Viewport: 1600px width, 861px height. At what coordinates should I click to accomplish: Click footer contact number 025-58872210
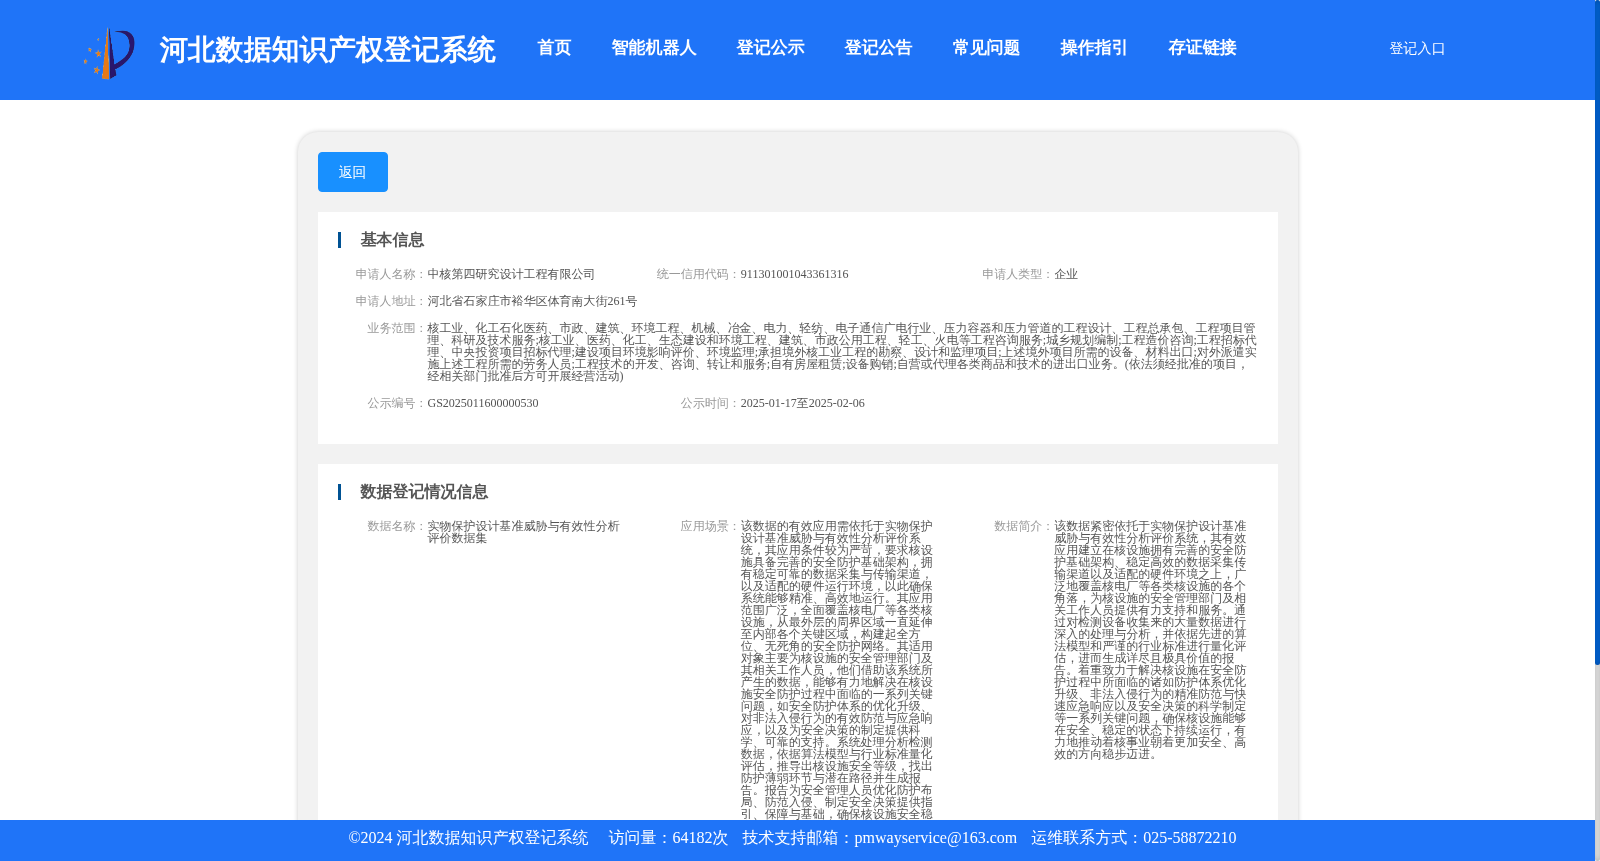(x=1189, y=838)
